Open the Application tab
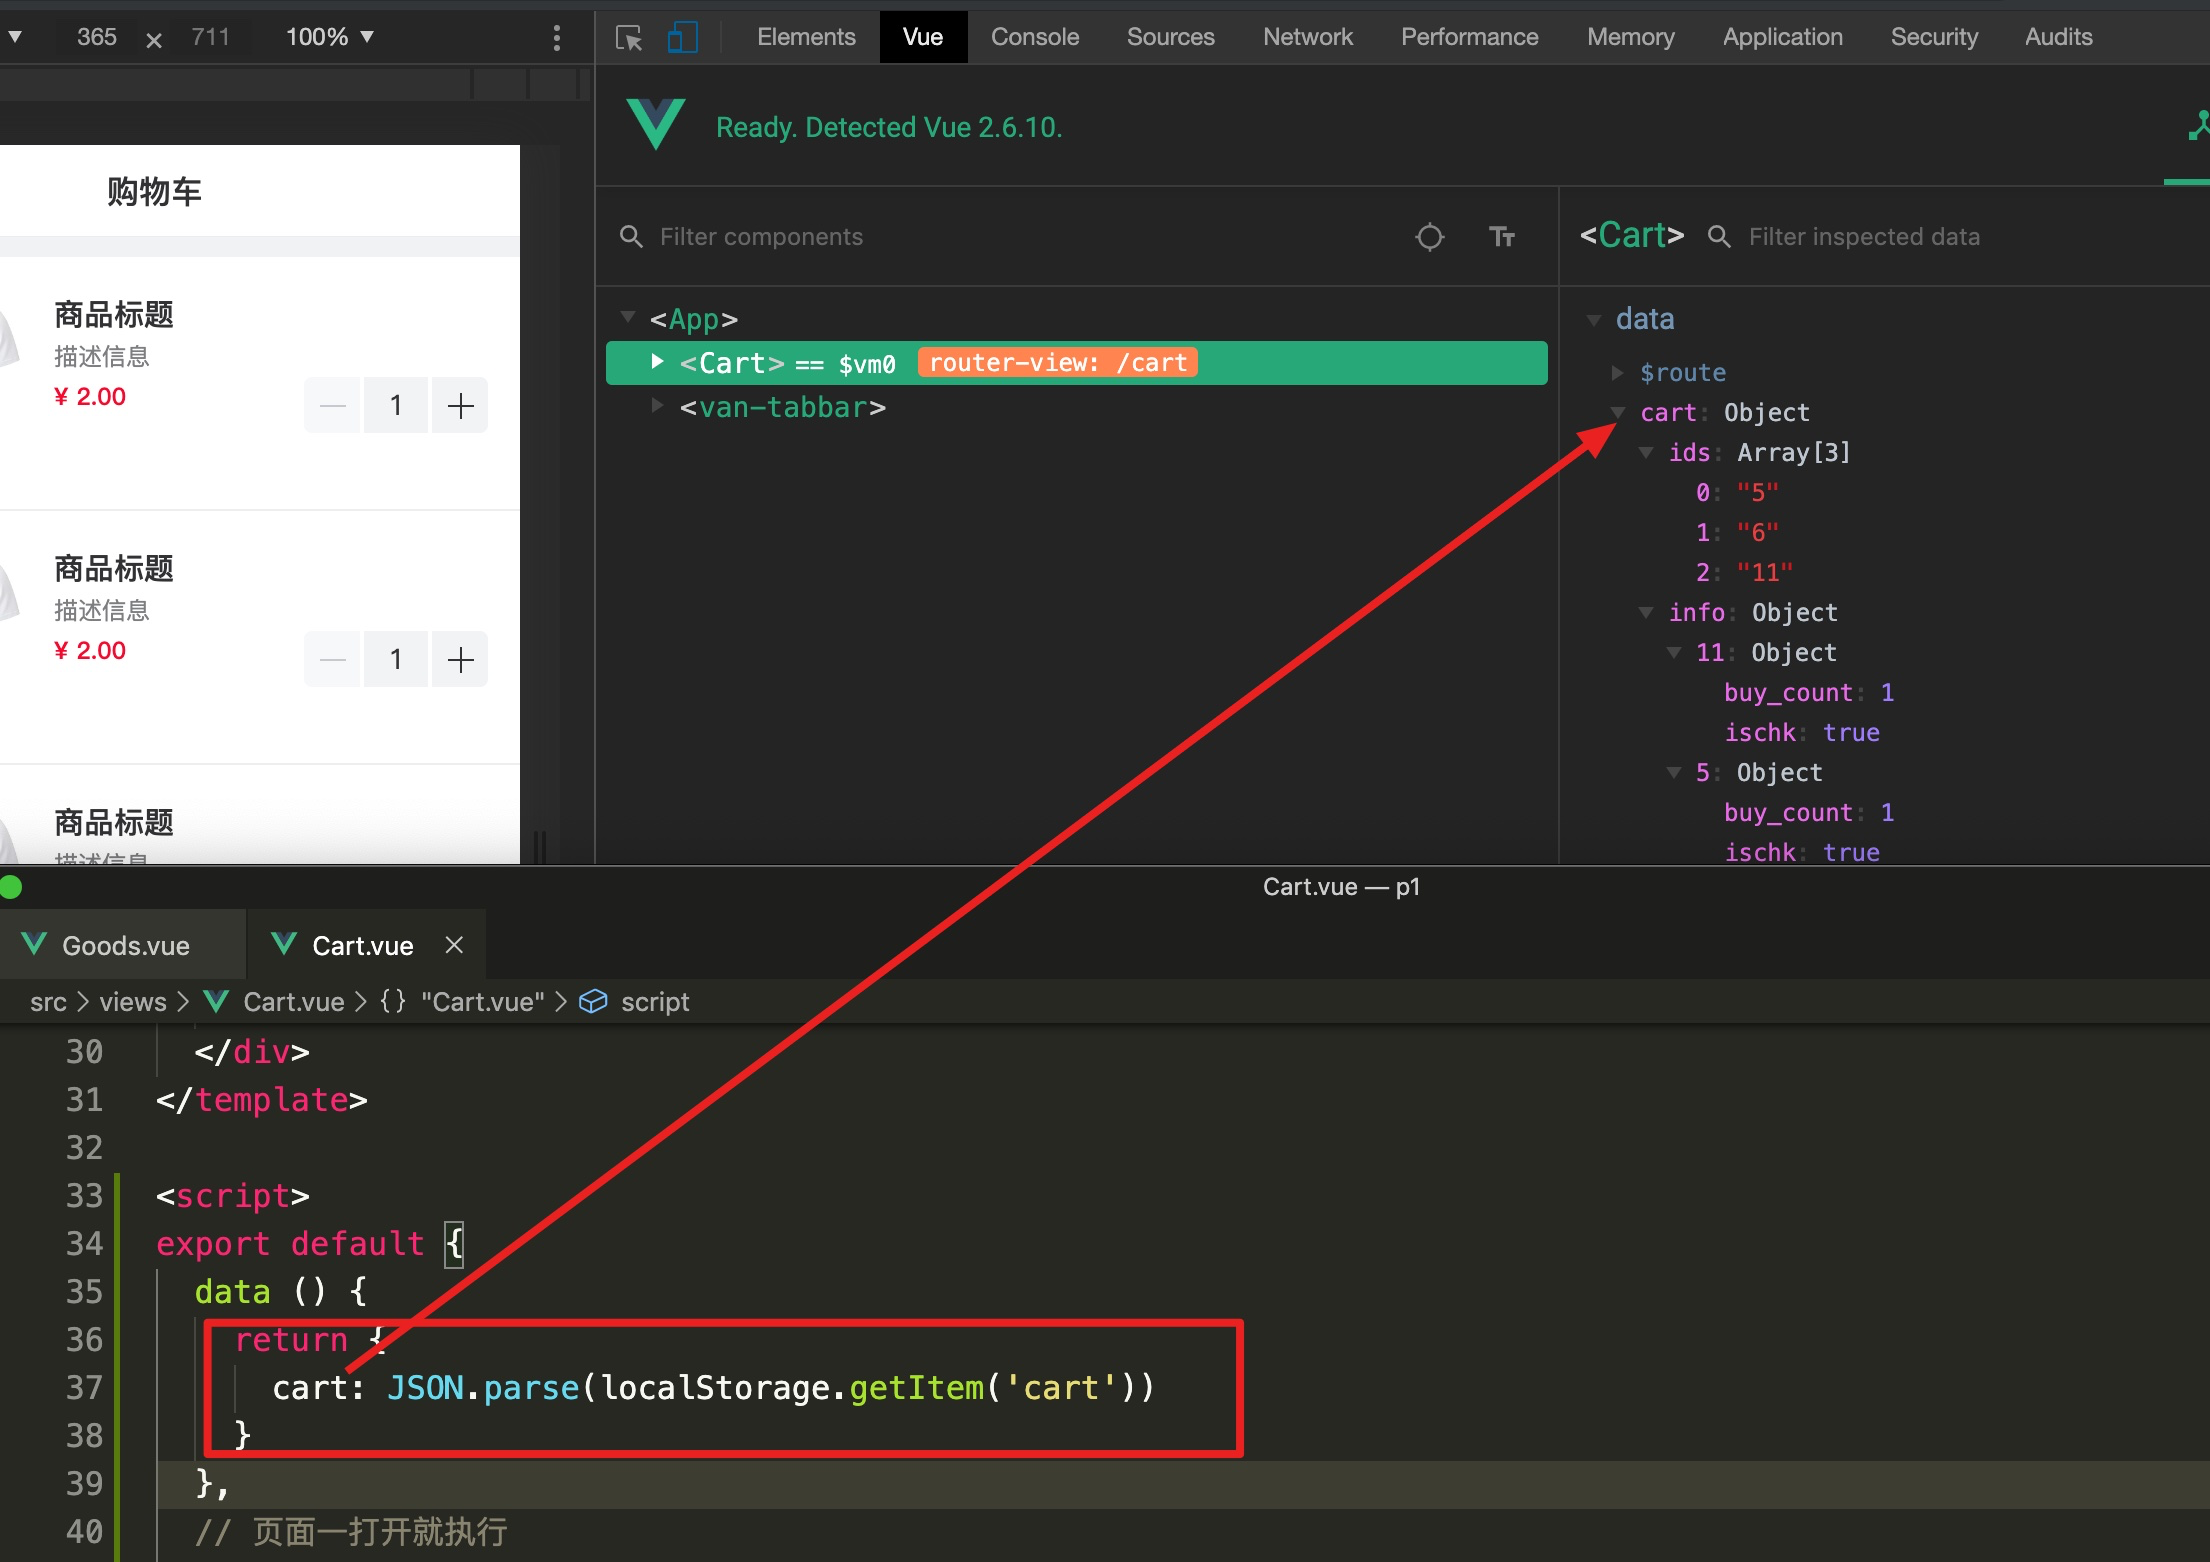Image resolution: width=2210 pixels, height=1562 pixels. [1782, 37]
